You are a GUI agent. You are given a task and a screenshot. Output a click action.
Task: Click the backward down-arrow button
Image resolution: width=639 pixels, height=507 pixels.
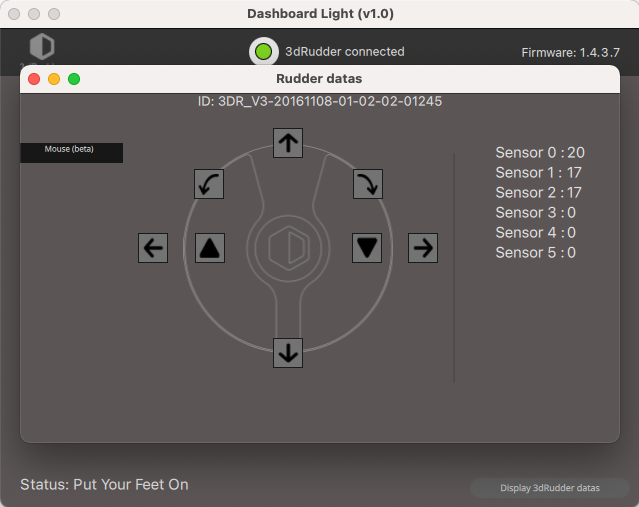(288, 353)
